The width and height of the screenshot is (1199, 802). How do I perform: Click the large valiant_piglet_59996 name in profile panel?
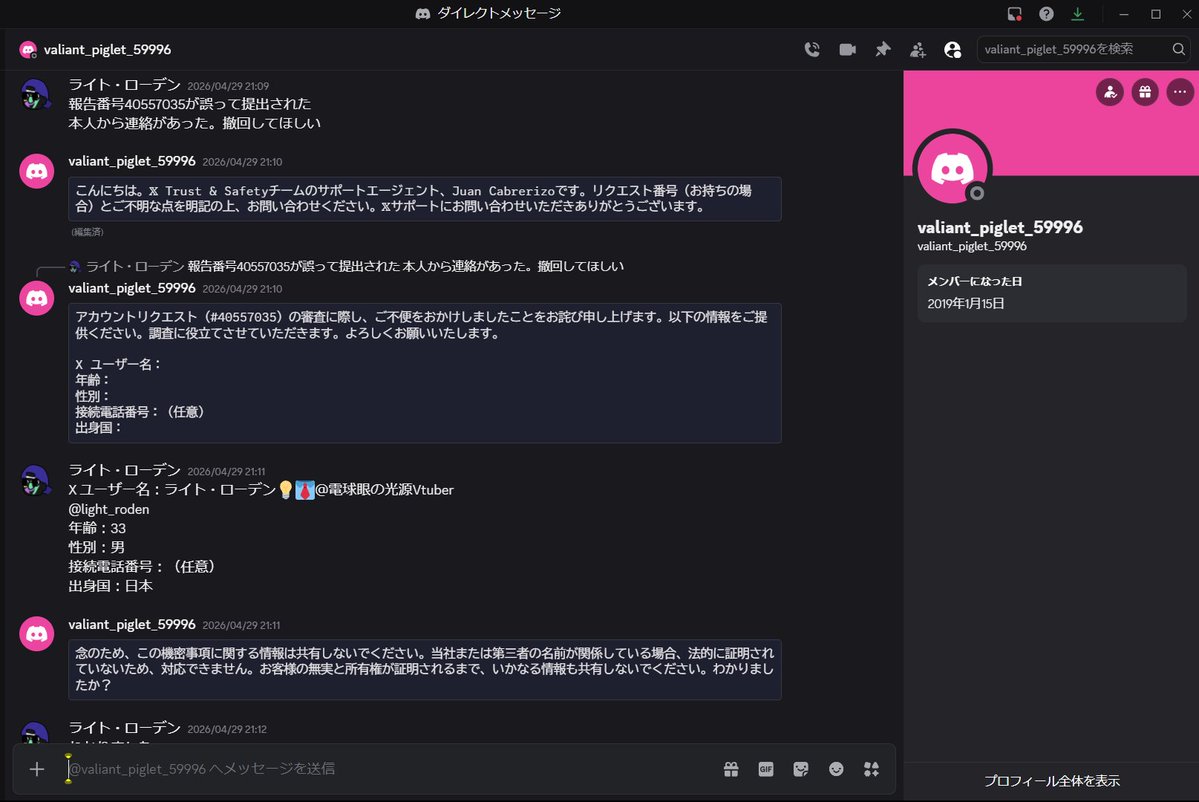pos(999,227)
